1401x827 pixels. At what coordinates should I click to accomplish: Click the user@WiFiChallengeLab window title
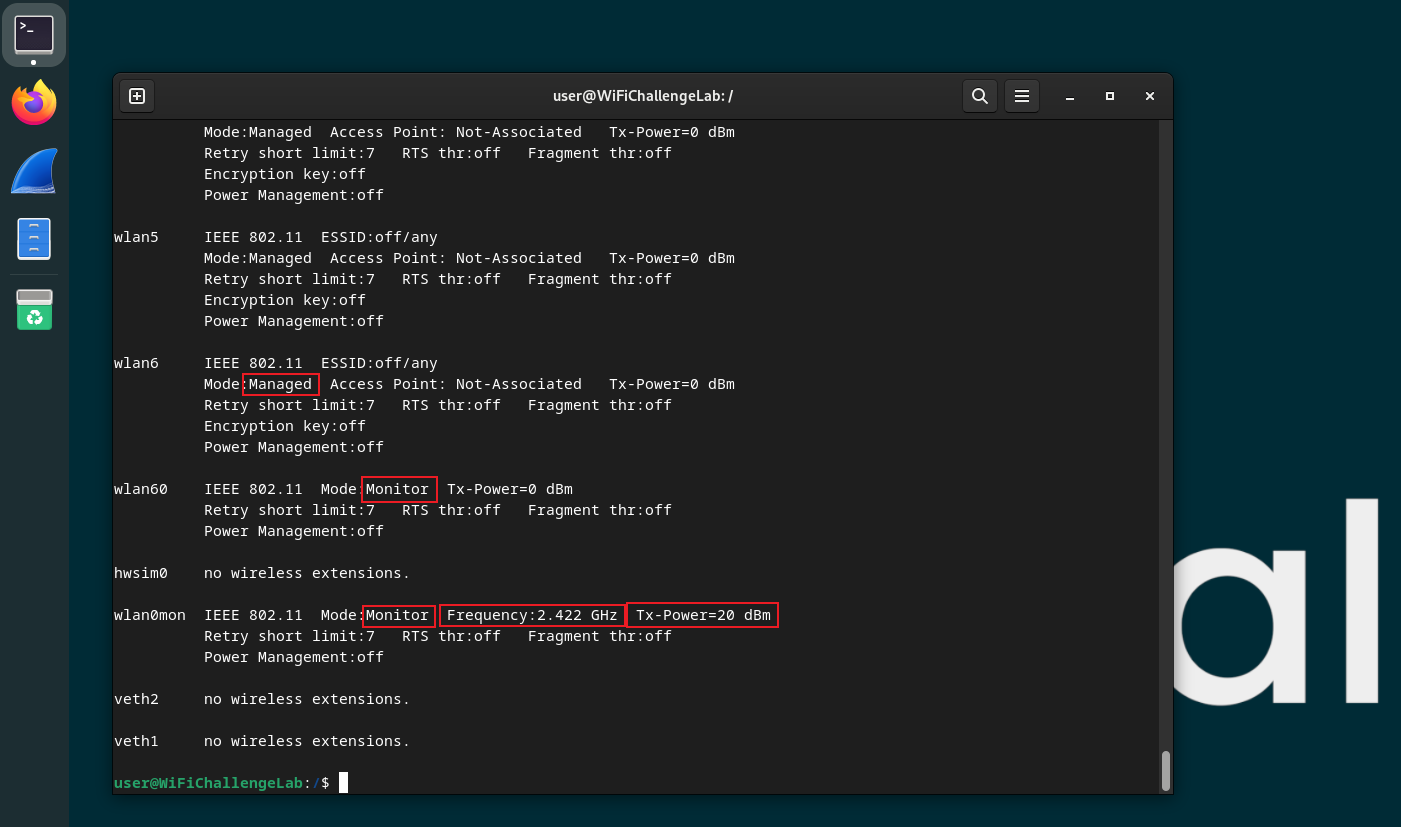(x=643, y=96)
